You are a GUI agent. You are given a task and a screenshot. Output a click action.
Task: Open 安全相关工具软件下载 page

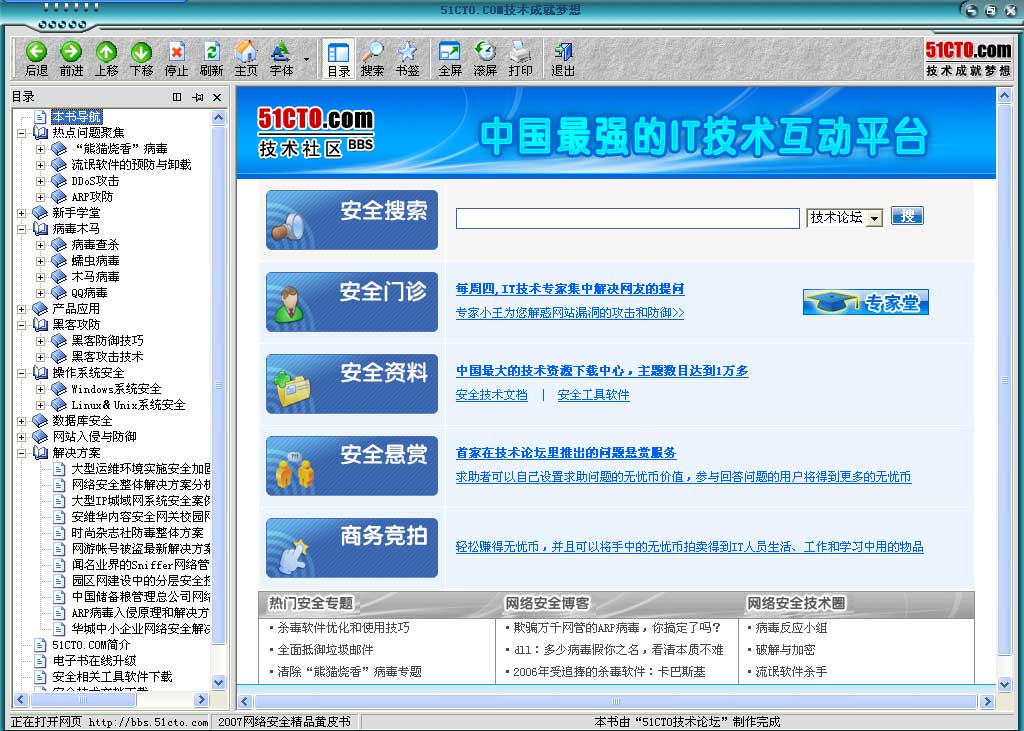112,677
